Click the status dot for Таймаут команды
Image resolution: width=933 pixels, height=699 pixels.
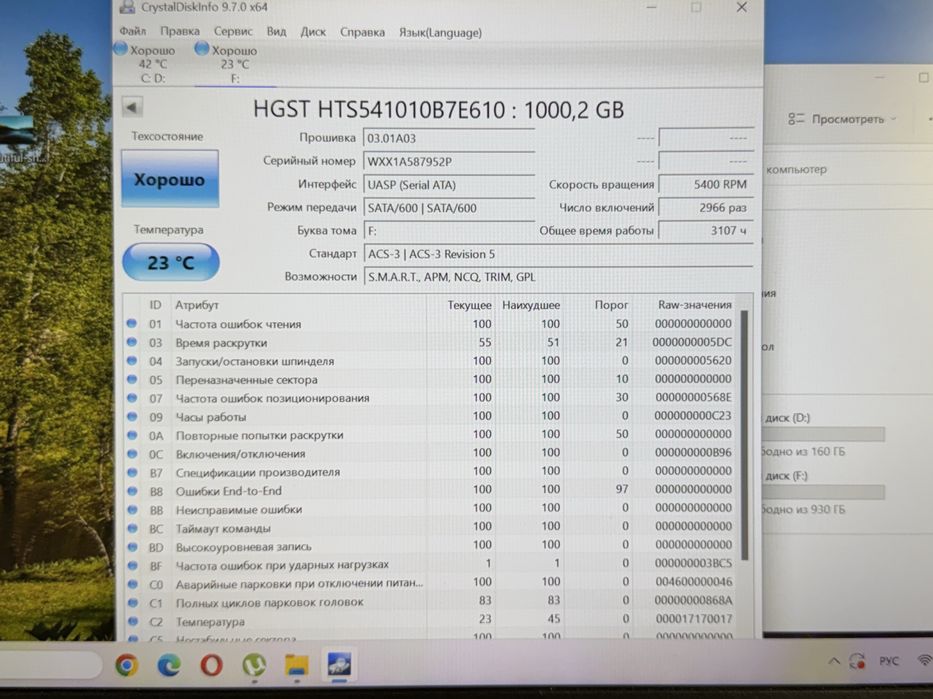[x=132, y=528]
